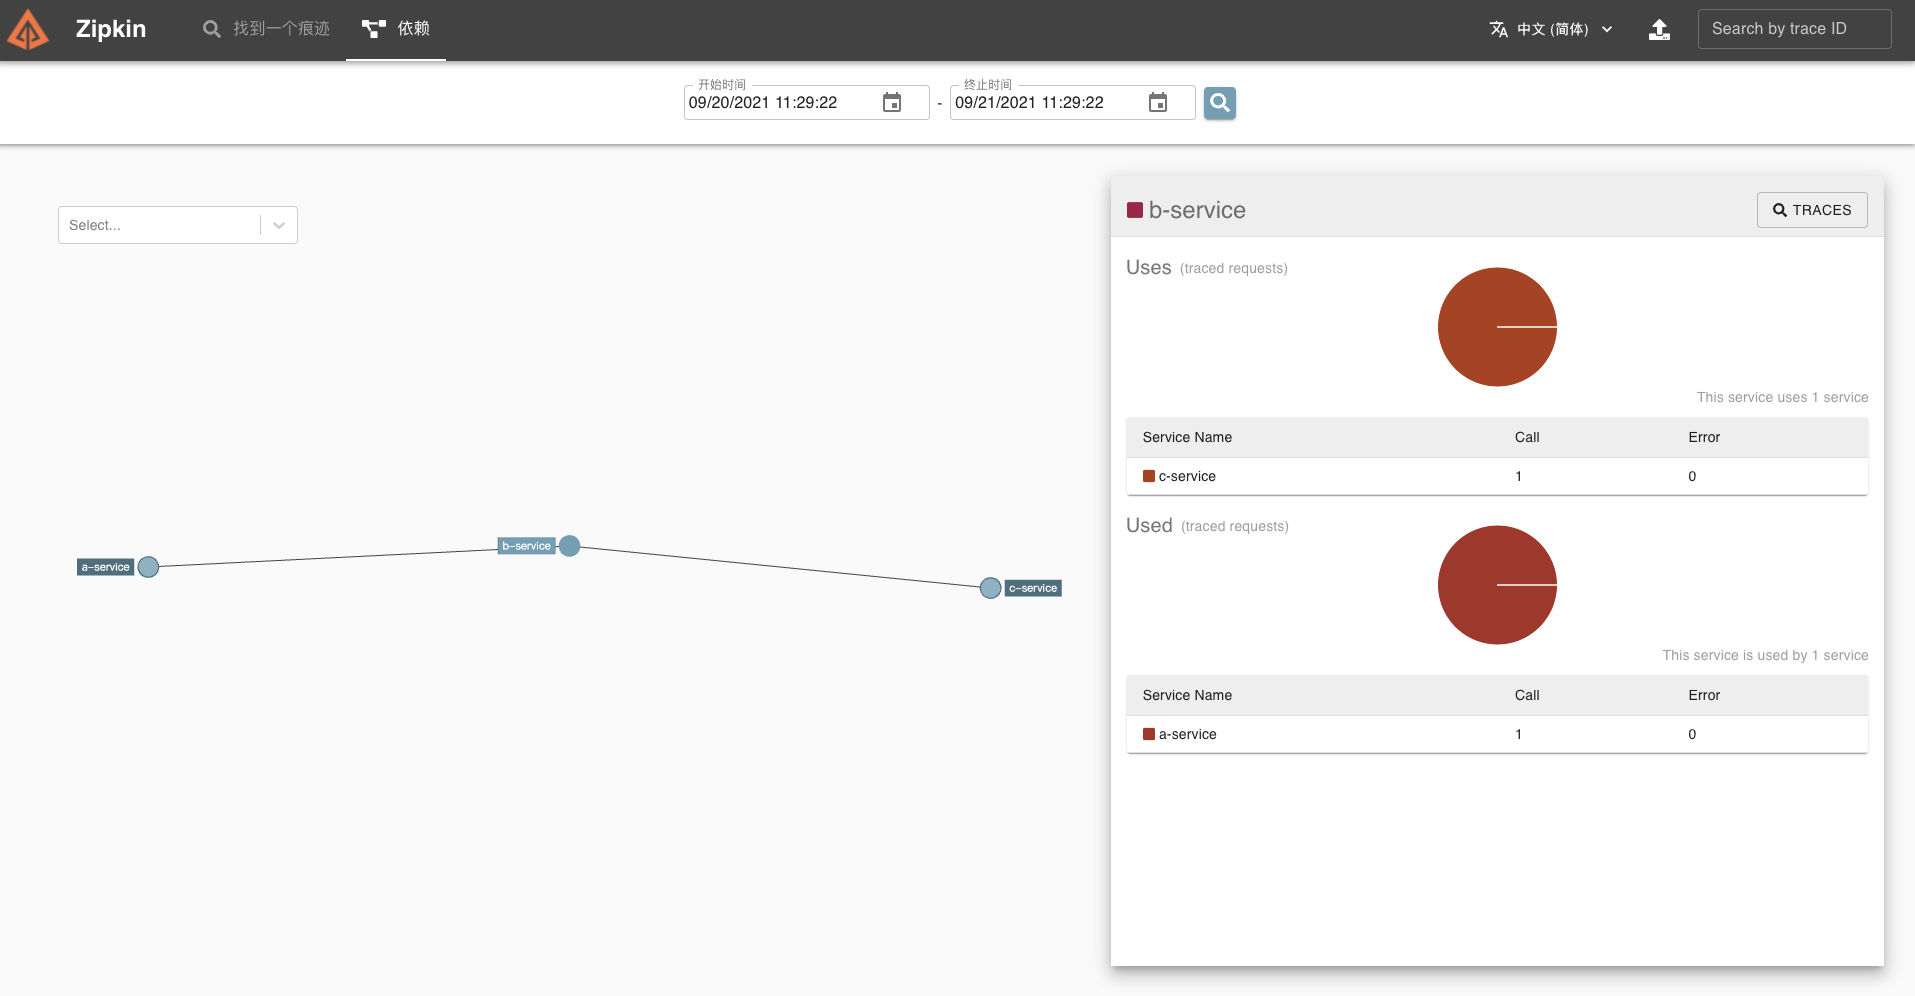Click 'This service is used by 1 service' text
The height and width of the screenshot is (996, 1915).
coord(1765,655)
